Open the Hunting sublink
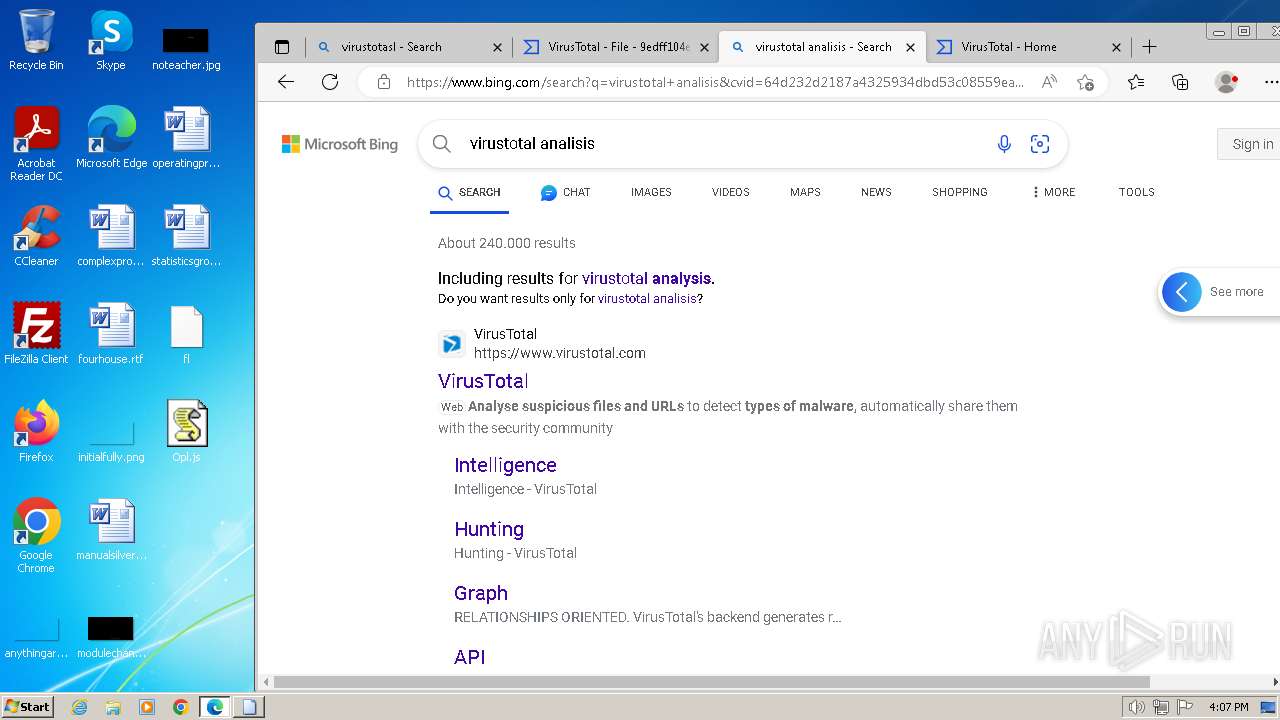Viewport: 1280px width, 720px height. click(489, 529)
